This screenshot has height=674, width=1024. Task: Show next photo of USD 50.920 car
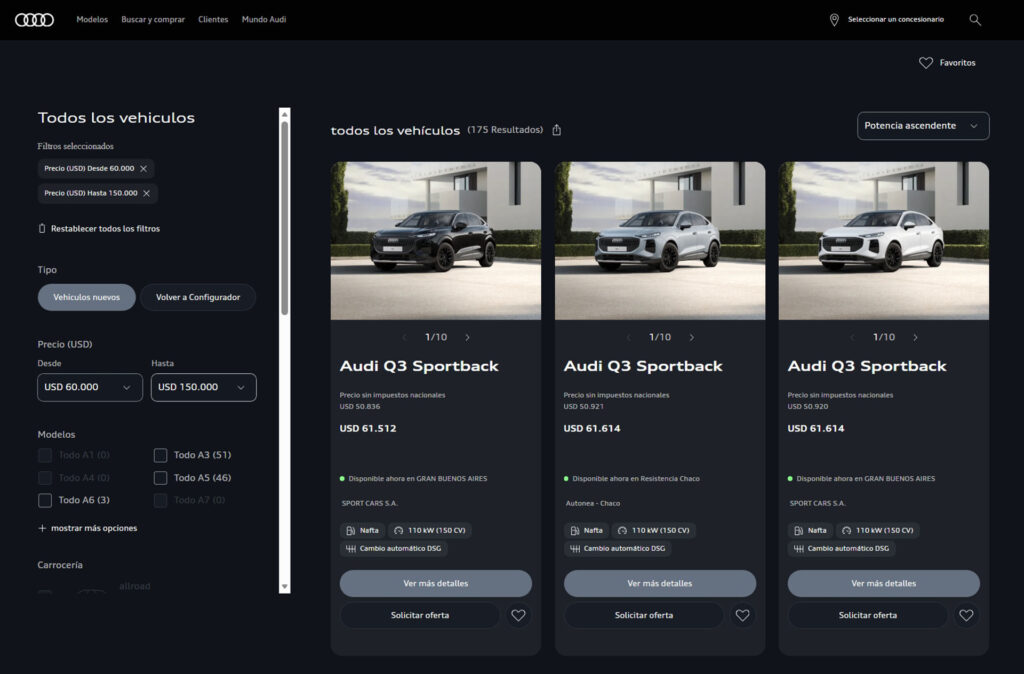tap(915, 338)
